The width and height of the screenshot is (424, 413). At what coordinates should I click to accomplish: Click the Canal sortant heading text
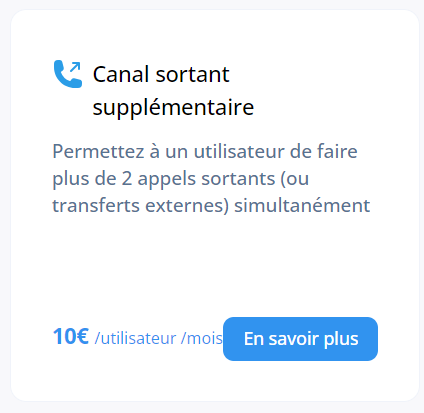click(x=161, y=74)
